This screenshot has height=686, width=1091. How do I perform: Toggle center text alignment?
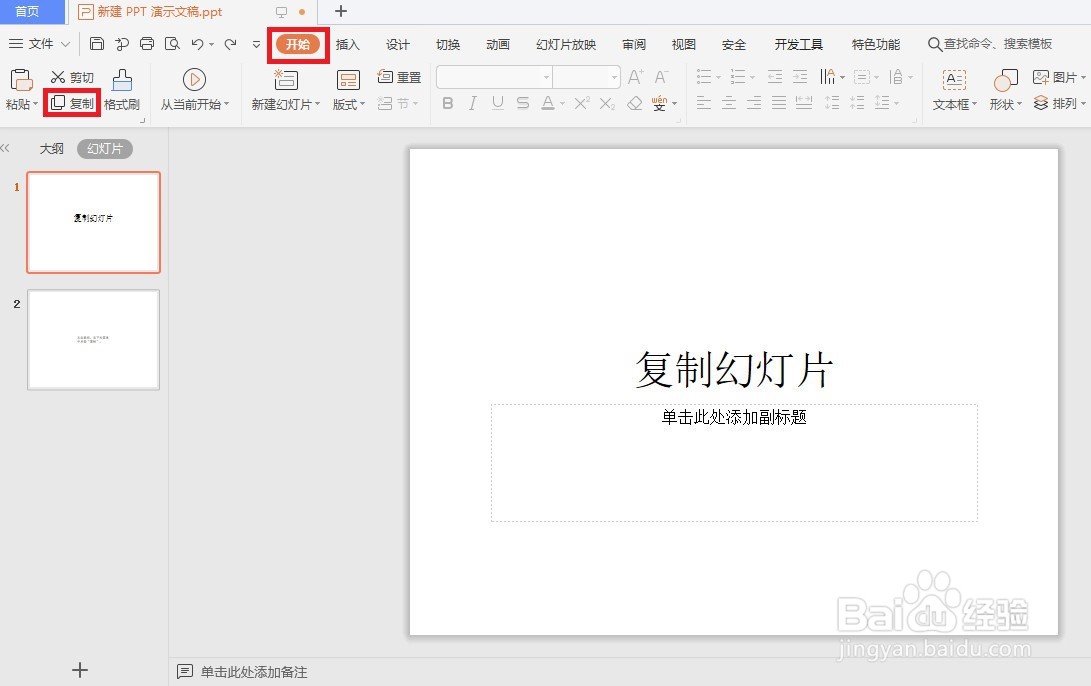click(729, 103)
